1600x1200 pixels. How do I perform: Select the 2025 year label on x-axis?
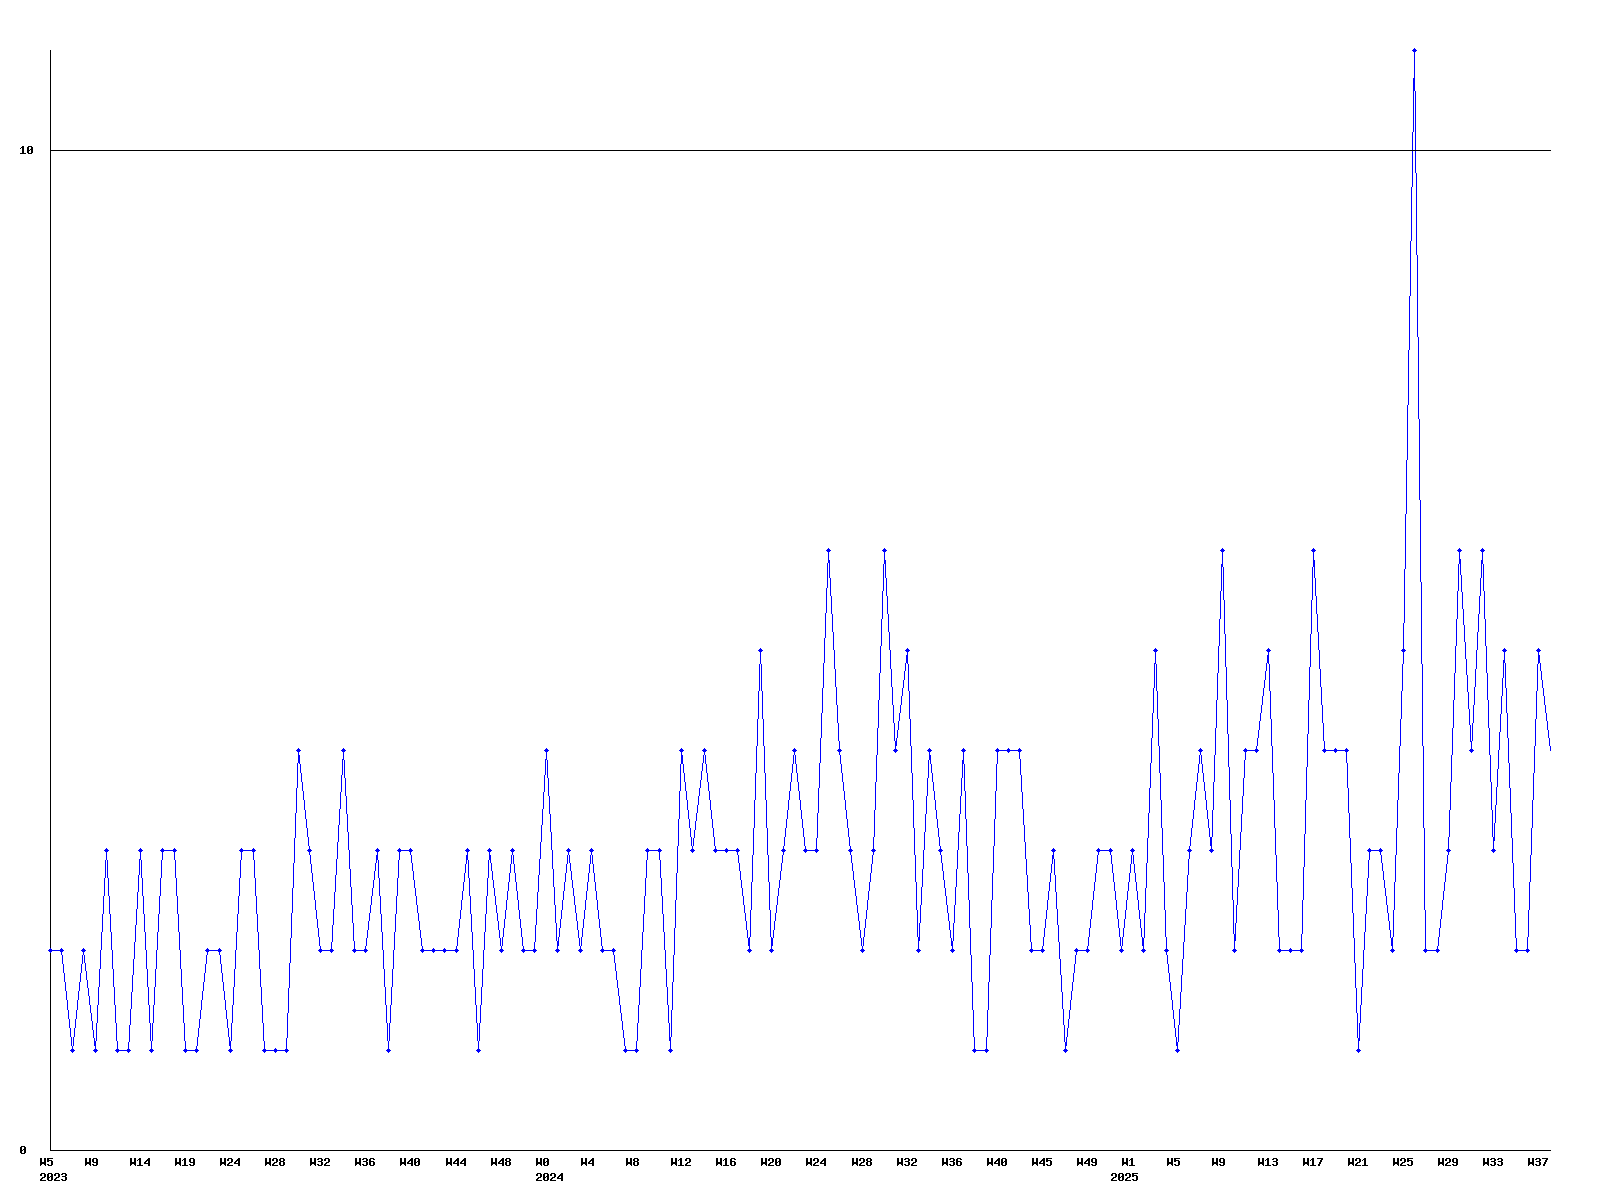(x=1124, y=1177)
